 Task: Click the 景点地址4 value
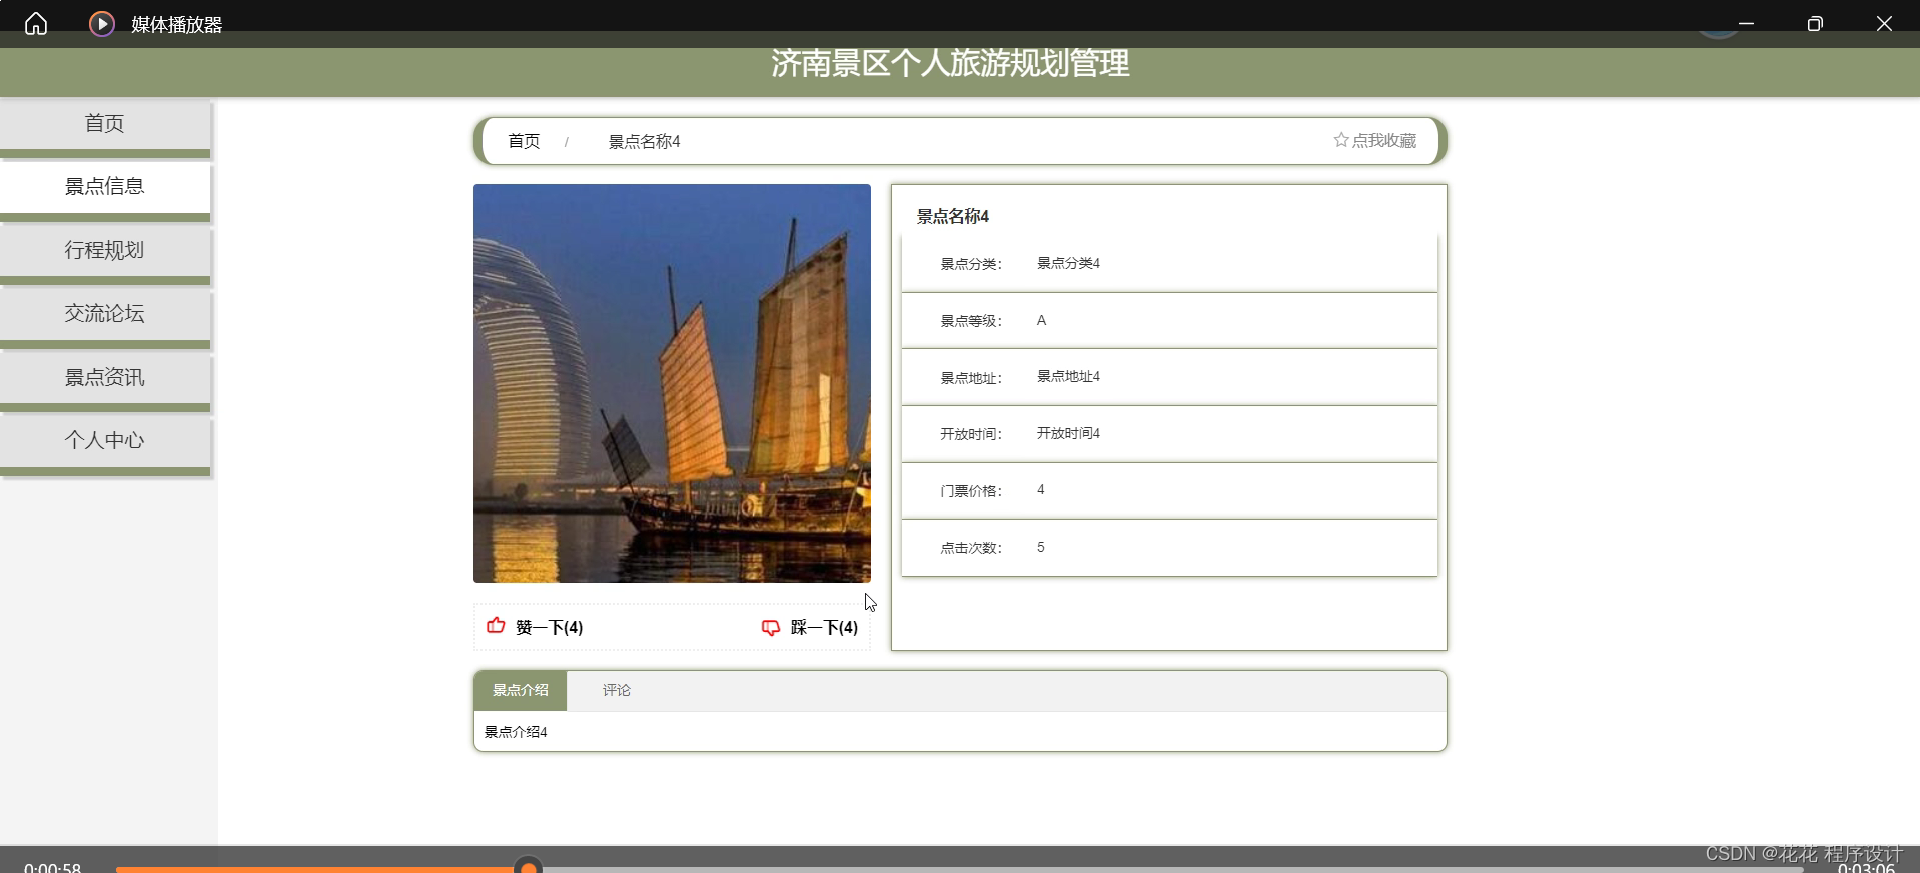(1068, 376)
